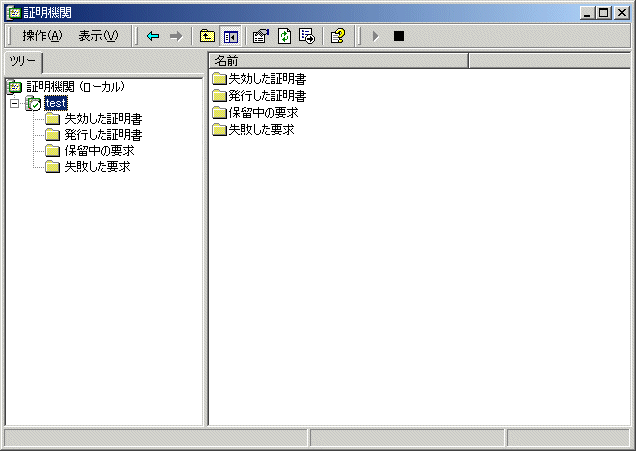Screen dimensions: 636x451
Task: Click the empty second column header
Action: tap(549, 61)
